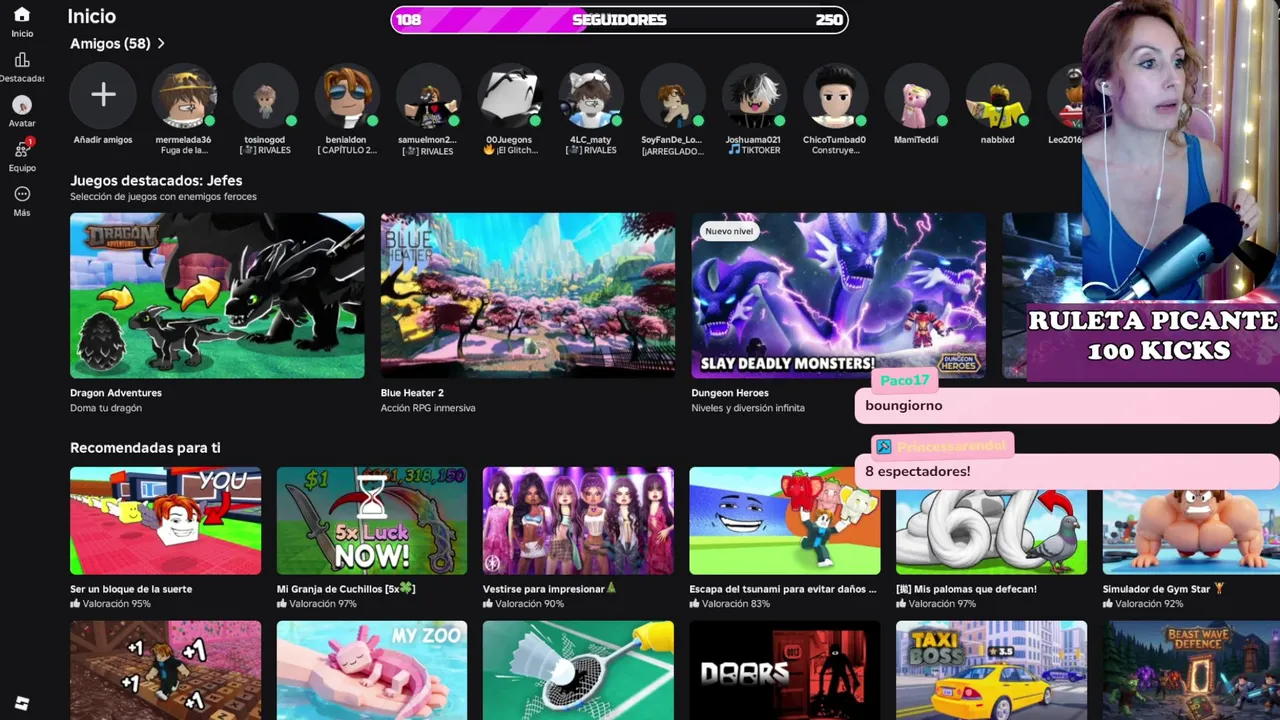Open Blue Heater 2 game thumbnail
Viewport: 1280px width, 720px height.
pyautogui.click(x=528, y=295)
